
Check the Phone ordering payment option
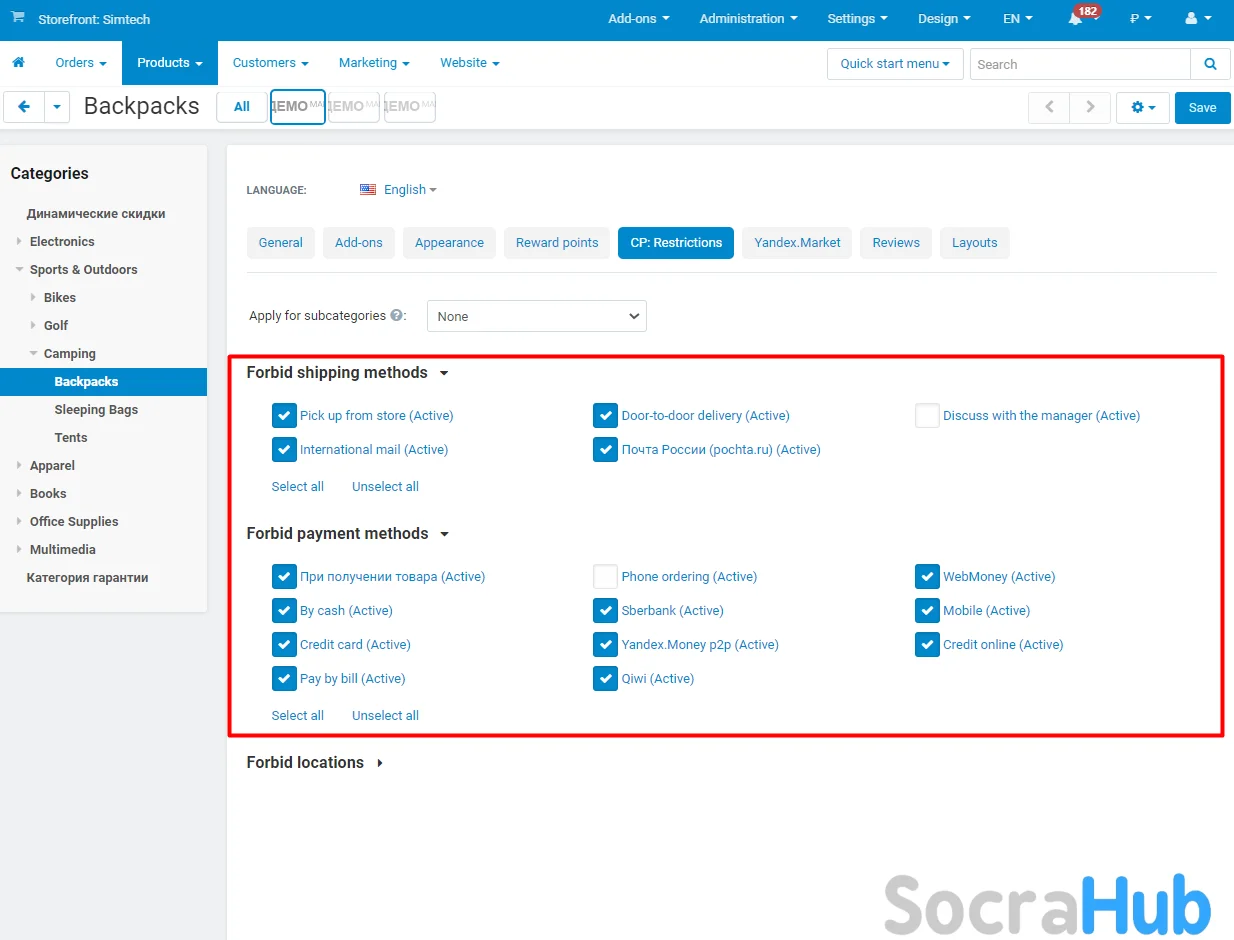[605, 577]
